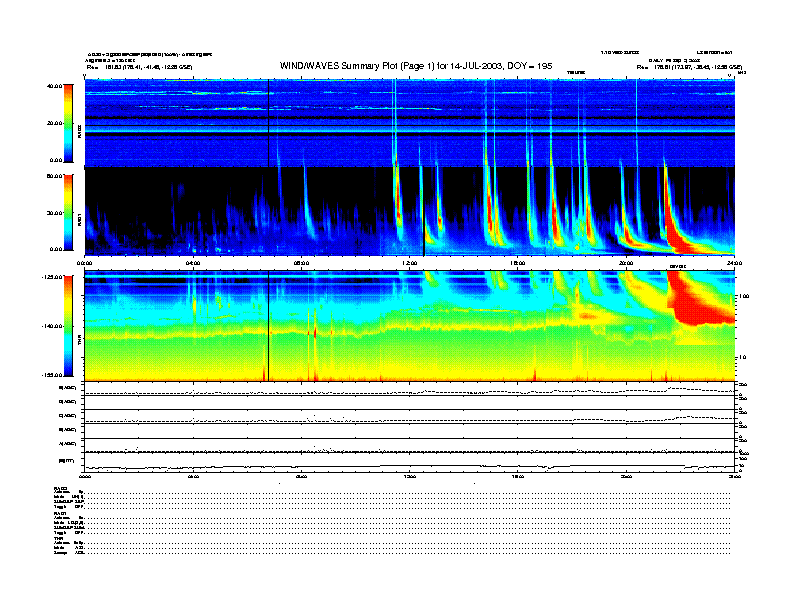Click the -140.00 tick on TNR color scale
792x612 pixels.
tap(52, 326)
